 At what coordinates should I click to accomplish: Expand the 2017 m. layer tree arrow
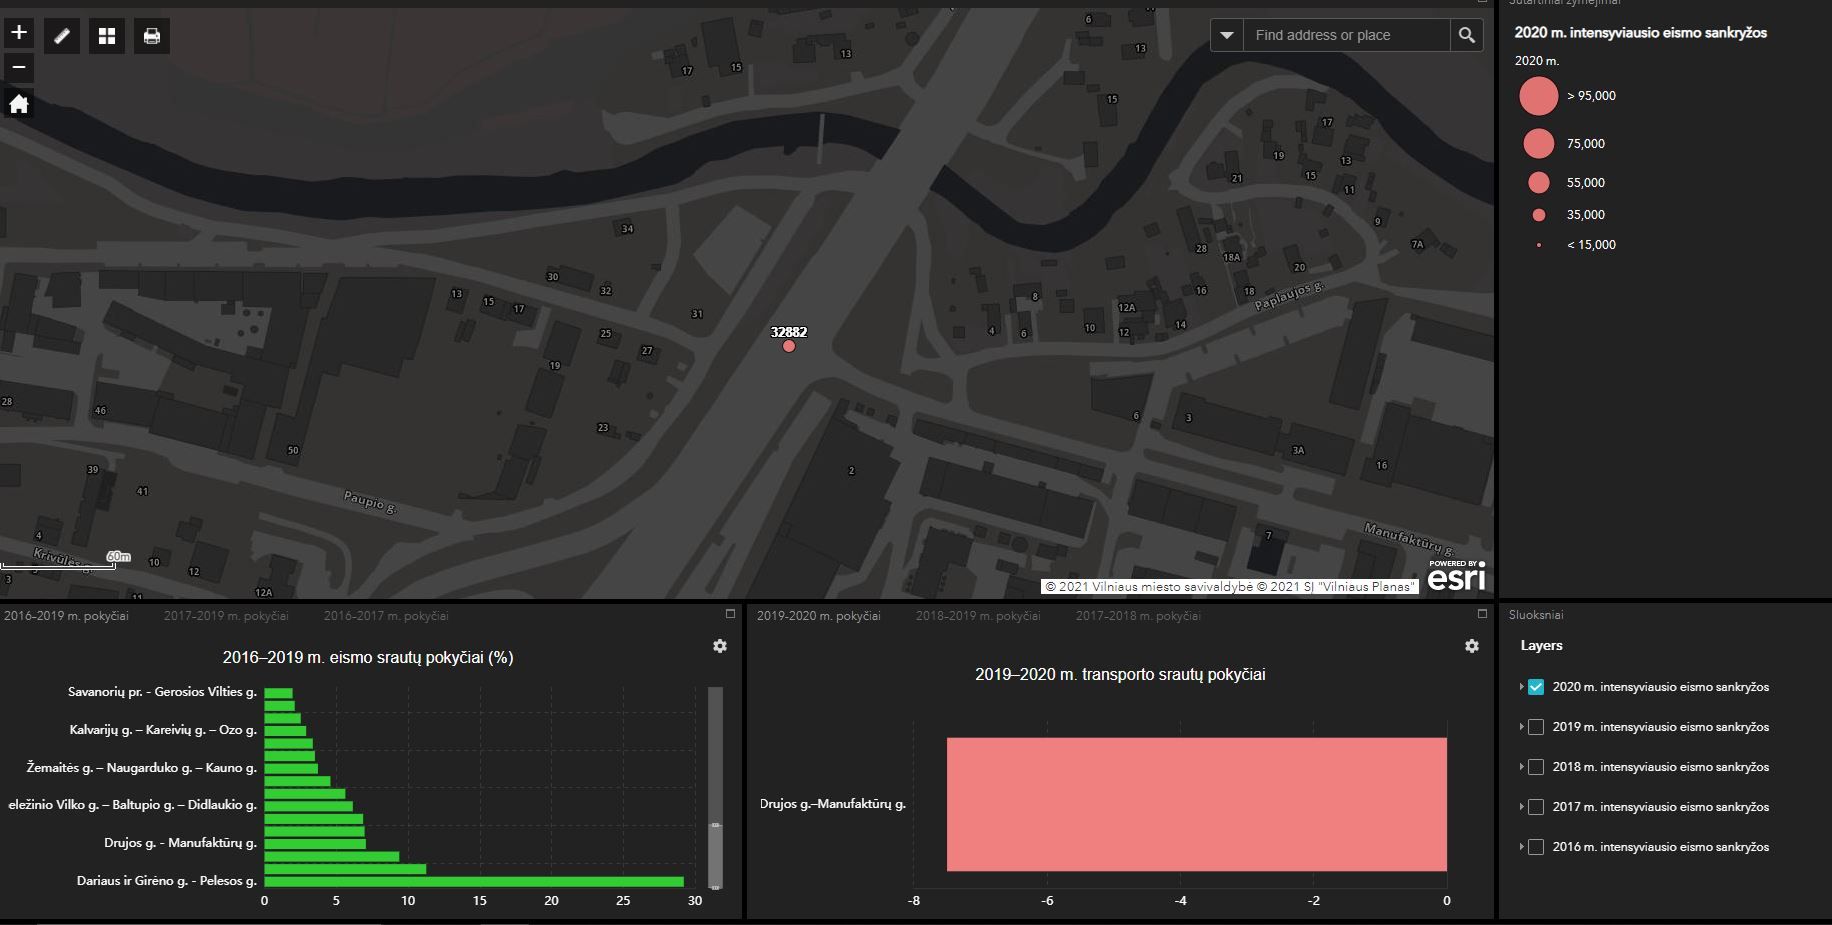coord(1521,807)
